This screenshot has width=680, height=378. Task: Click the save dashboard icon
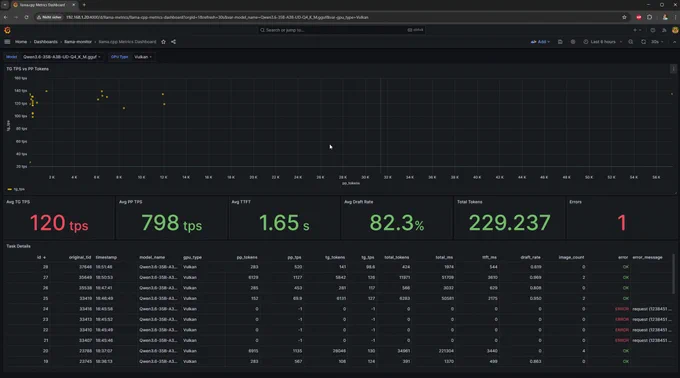tap(560, 42)
